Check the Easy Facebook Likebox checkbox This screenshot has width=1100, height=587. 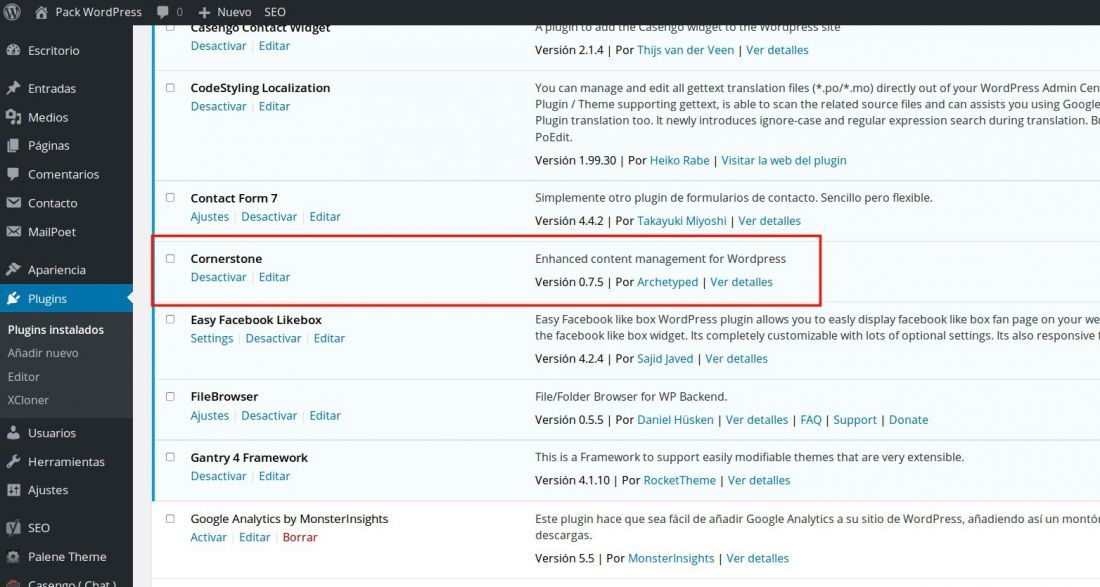170,319
